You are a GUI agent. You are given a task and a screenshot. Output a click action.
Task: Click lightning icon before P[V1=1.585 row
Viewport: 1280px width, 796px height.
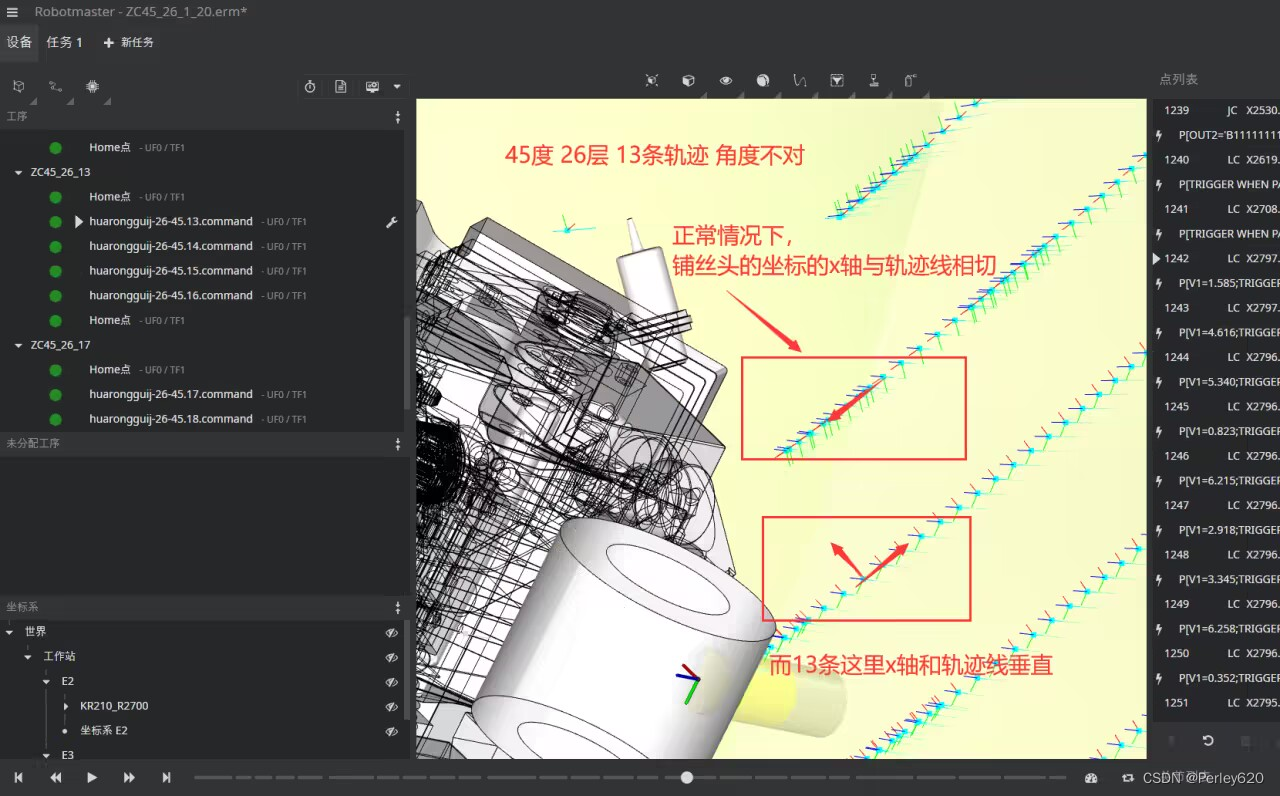1160,283
